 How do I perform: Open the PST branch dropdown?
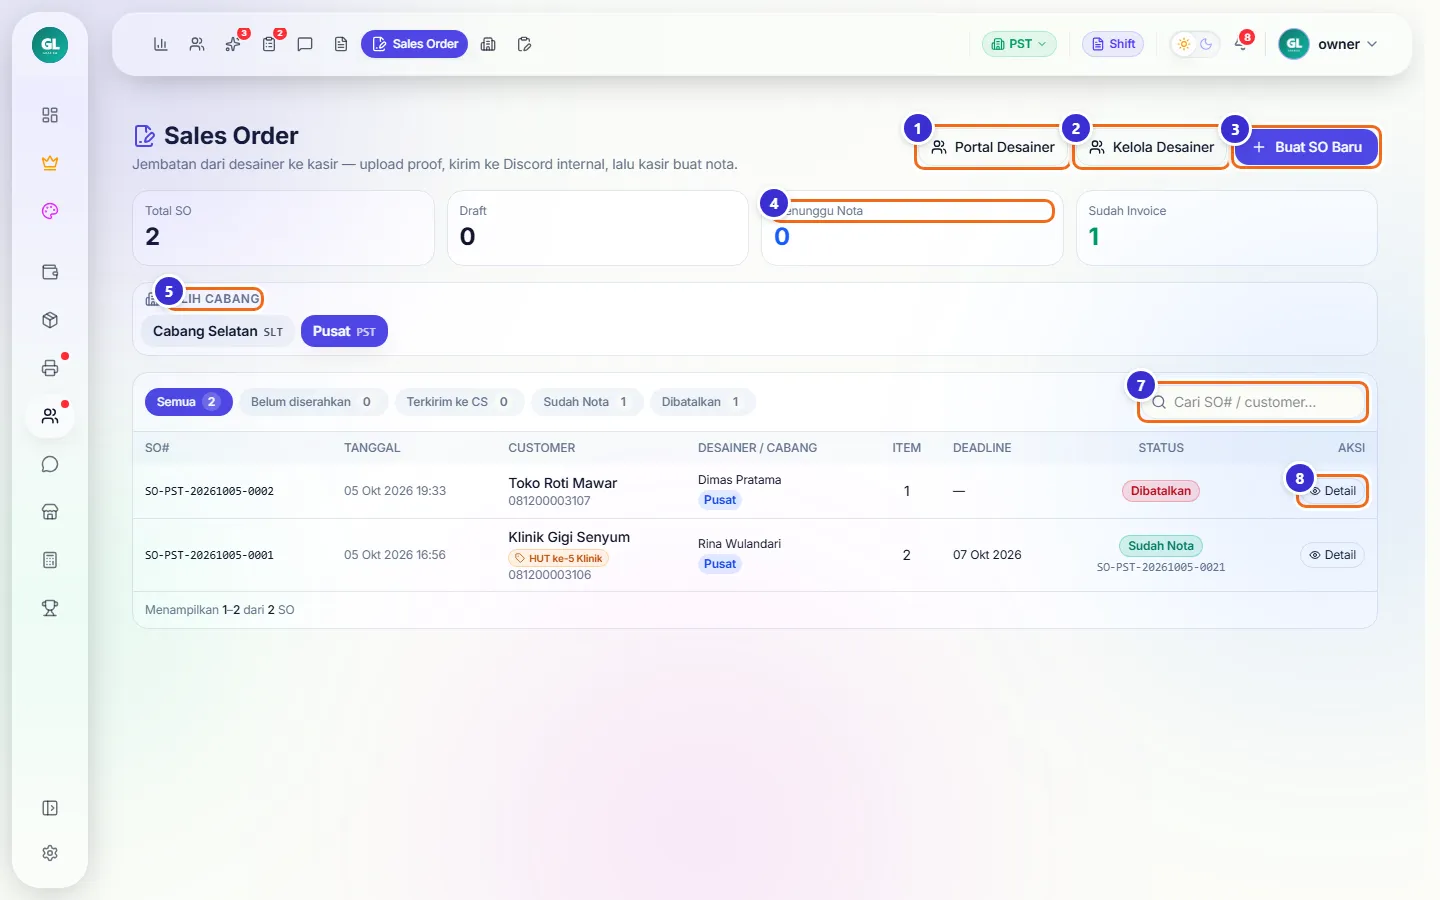[1019, 44]
